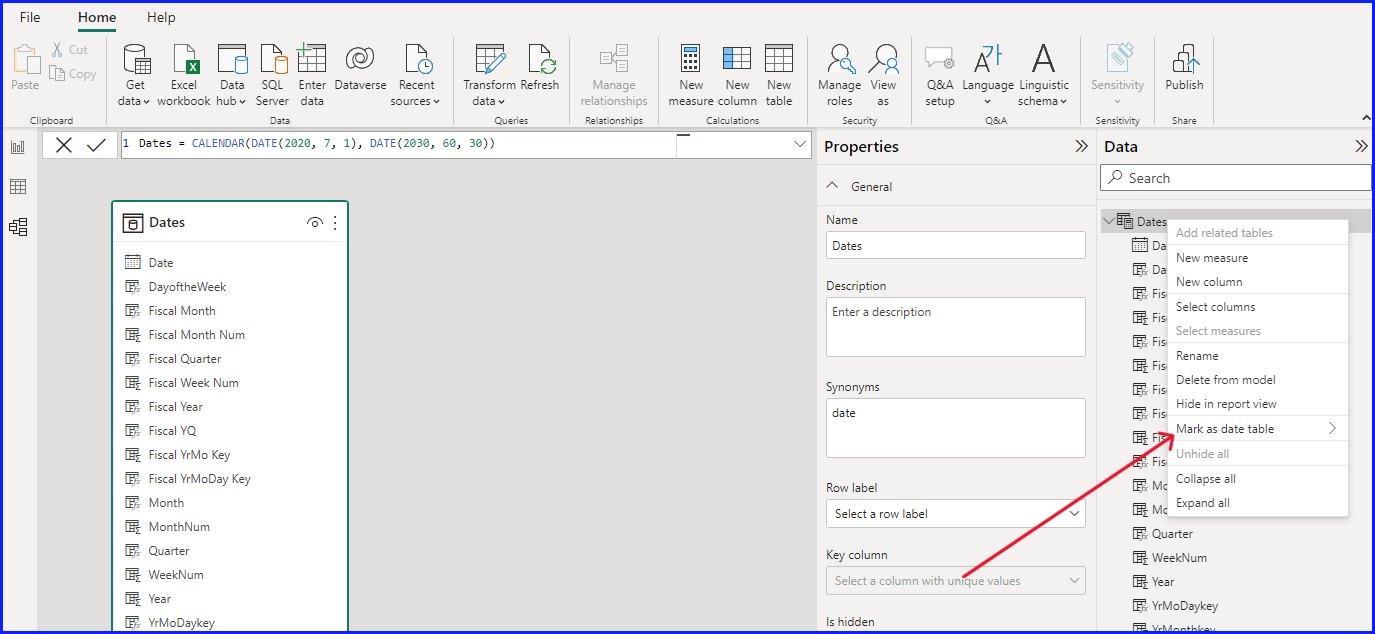The height and width of the screenshot is (634, 1375).
Task: Select YrMoDaykey field in Data pane
Action: (1184, 606)
